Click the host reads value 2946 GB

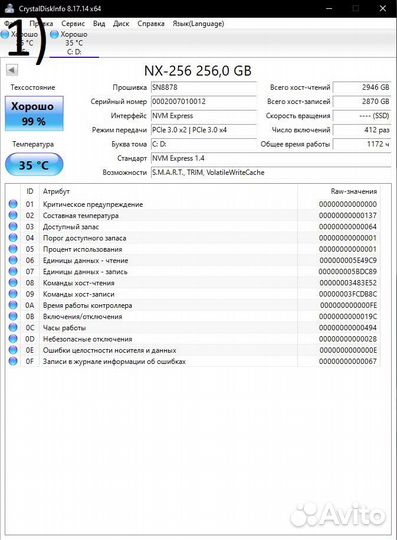362,87
